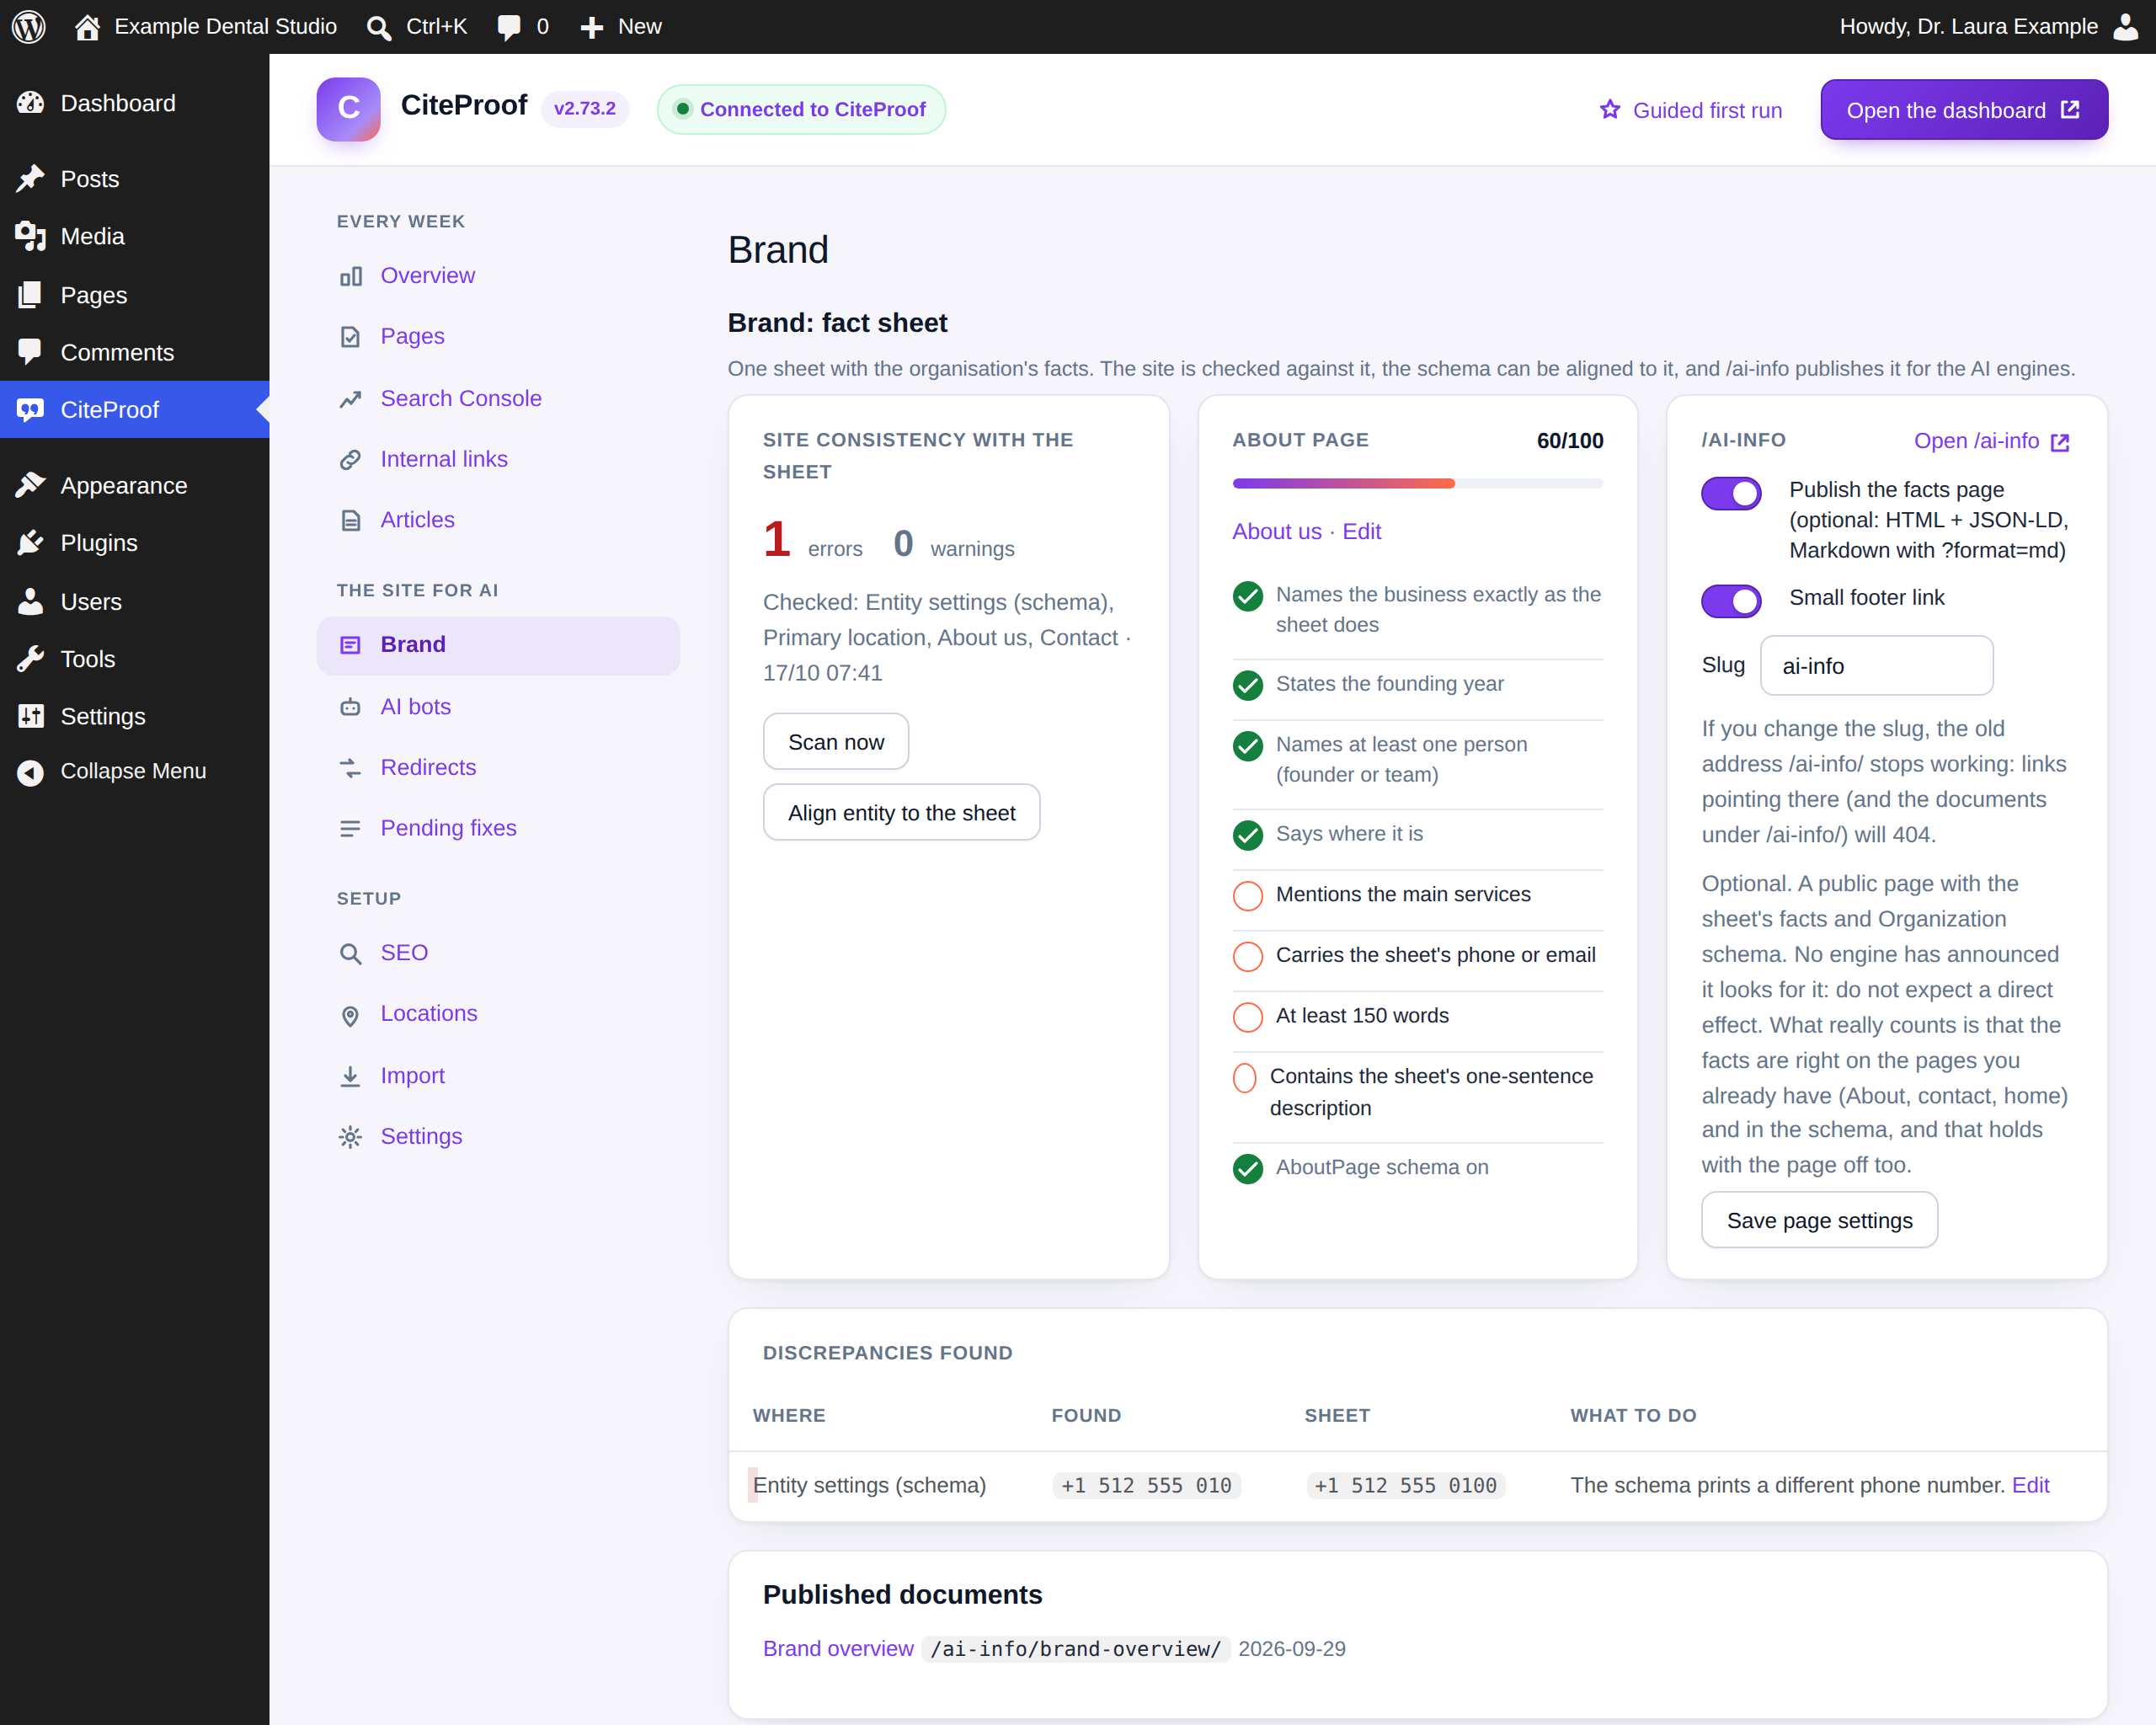Image resolution: width=2156 pixels, height=1725 pixels.
Task: Click the States the founding year checkmark
Action: coord(1247,685)
